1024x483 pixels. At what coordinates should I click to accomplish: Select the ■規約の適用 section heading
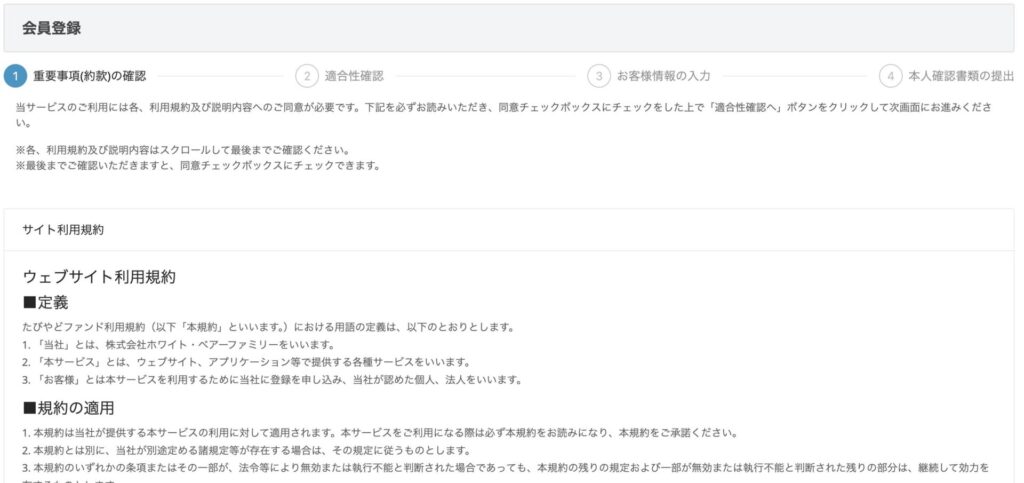click(x=68, y=407)
